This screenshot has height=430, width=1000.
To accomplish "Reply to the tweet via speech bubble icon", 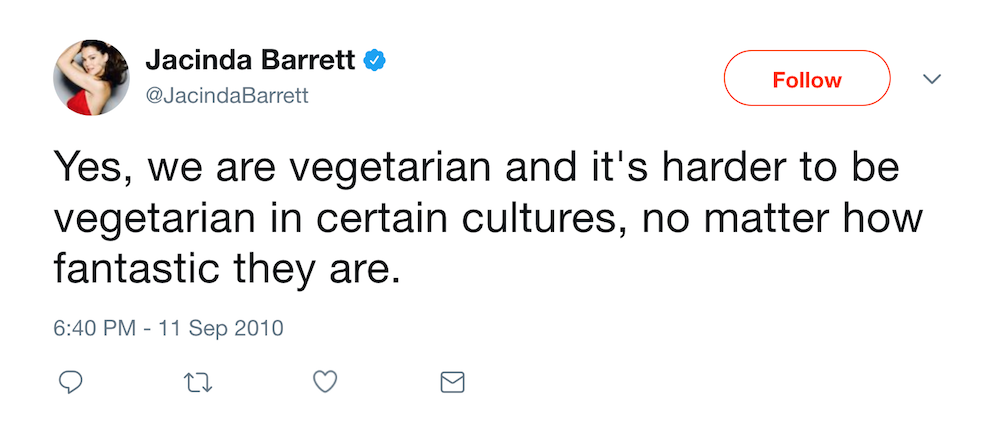I will (70, 382).
